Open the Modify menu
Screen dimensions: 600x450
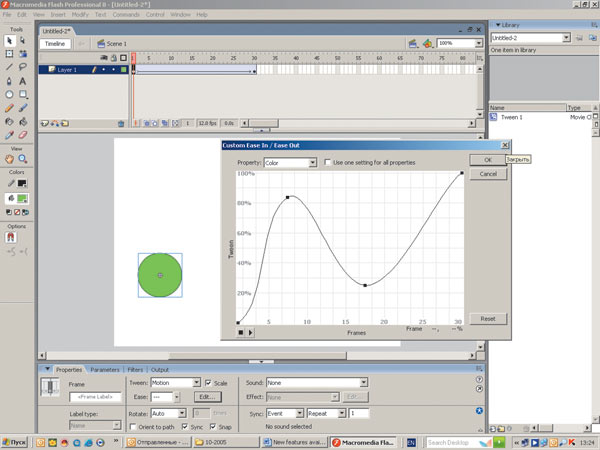click(x=80, y=15)
